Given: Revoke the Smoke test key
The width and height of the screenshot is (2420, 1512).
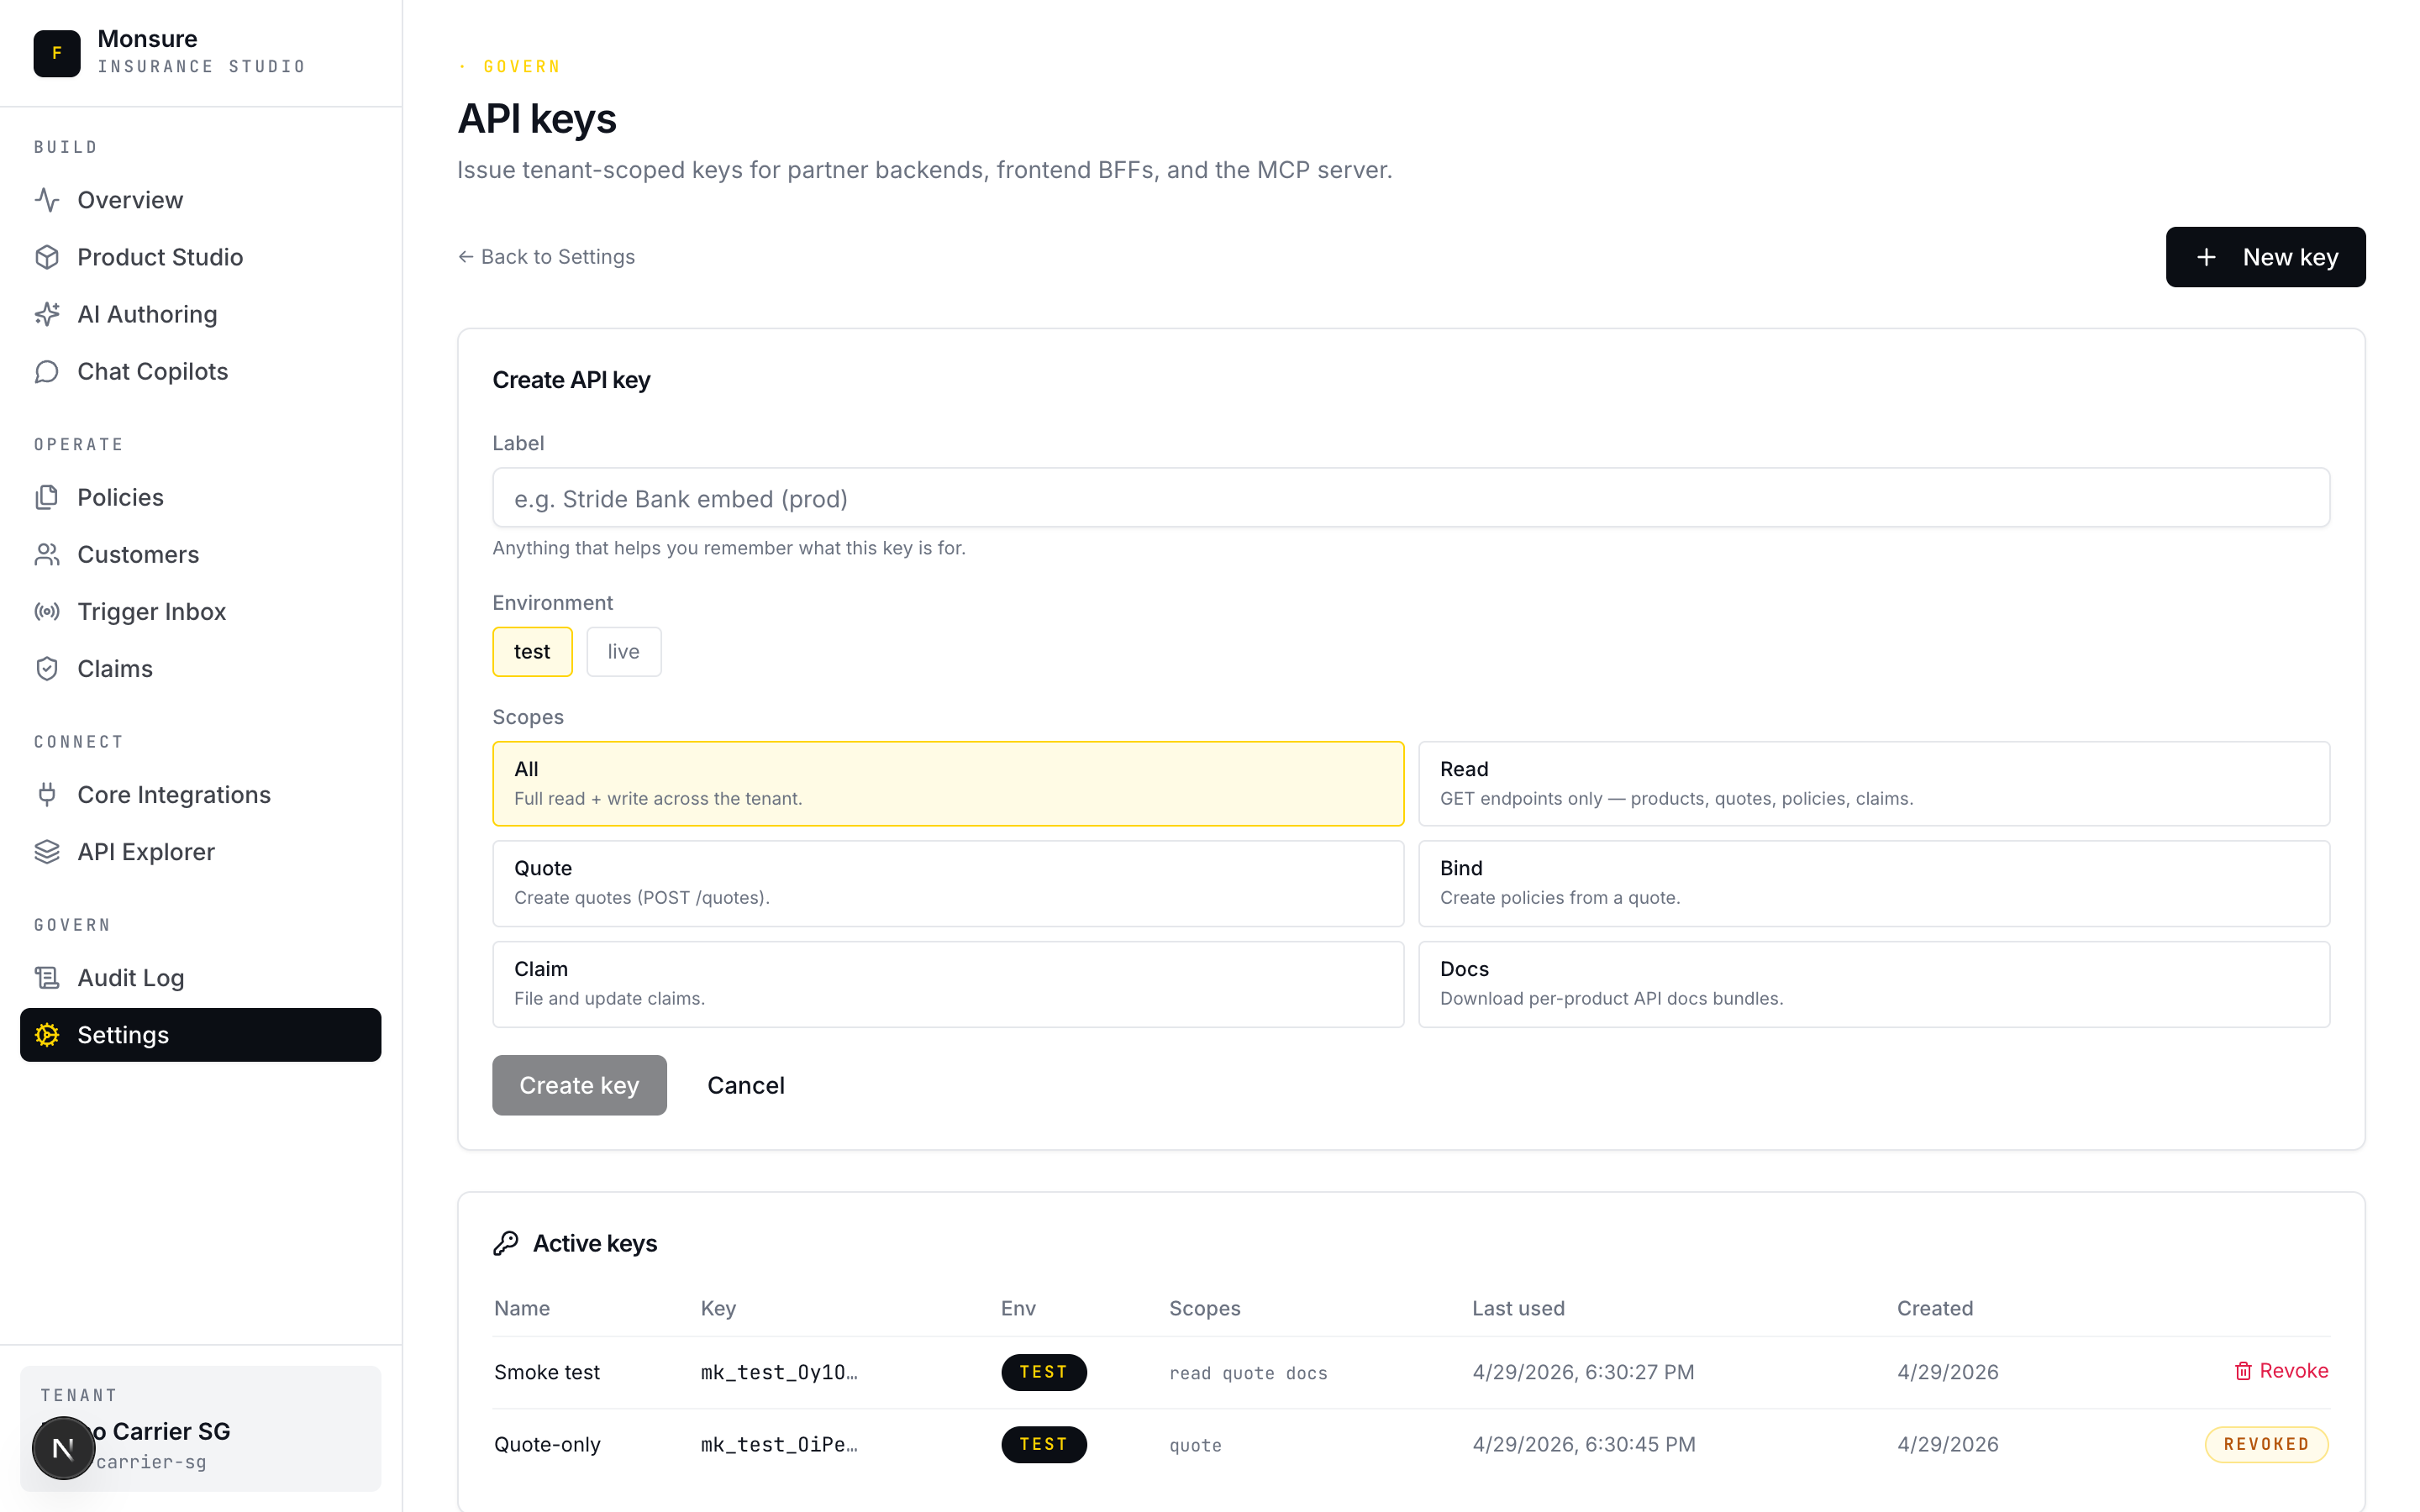Looking at the screenshot, I should [x=2281, y=1371].
